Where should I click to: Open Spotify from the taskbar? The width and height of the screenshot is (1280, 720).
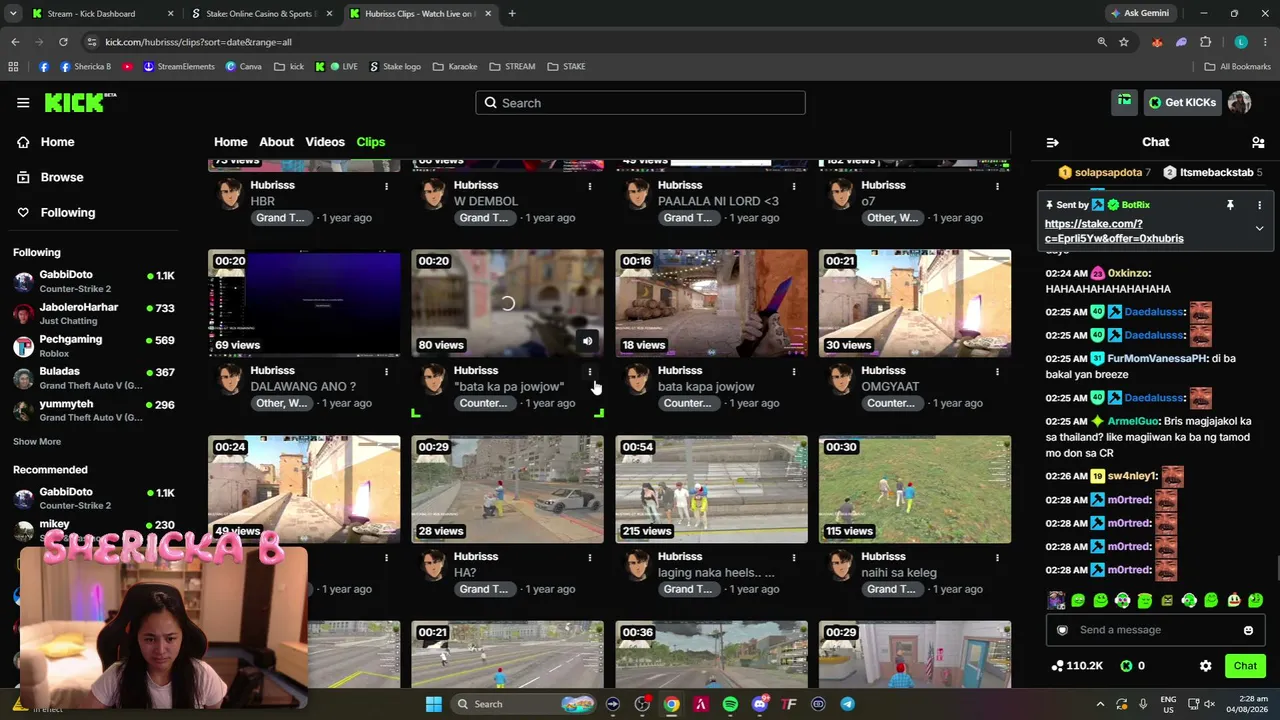[730, 704]
